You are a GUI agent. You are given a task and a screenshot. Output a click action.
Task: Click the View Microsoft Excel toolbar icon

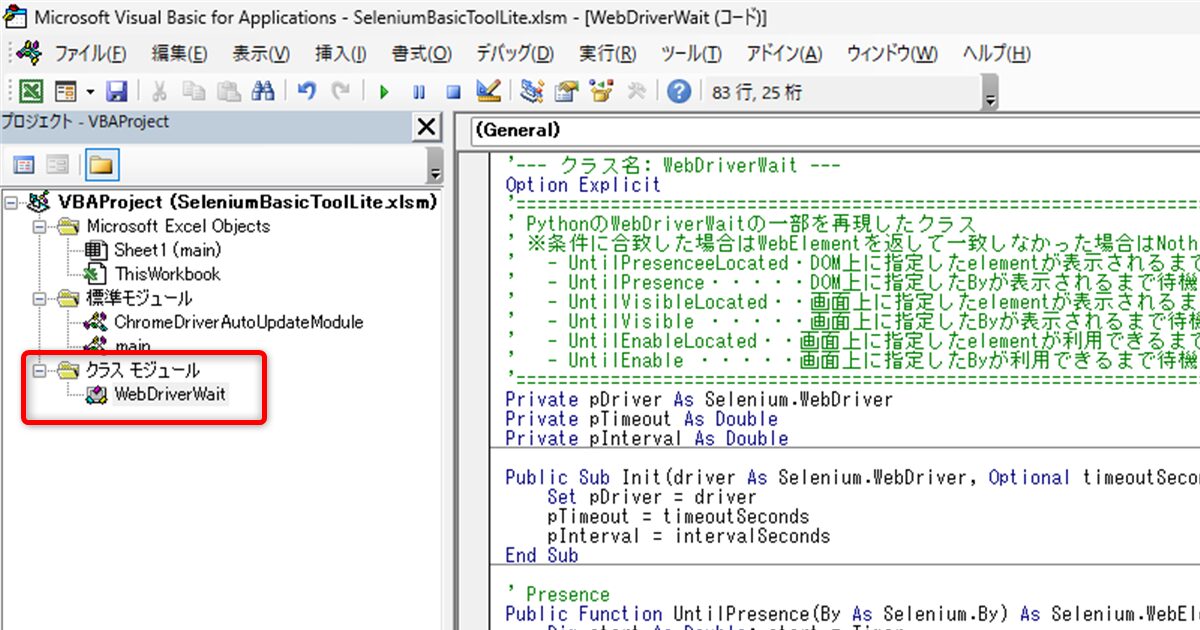coord(31,92)
